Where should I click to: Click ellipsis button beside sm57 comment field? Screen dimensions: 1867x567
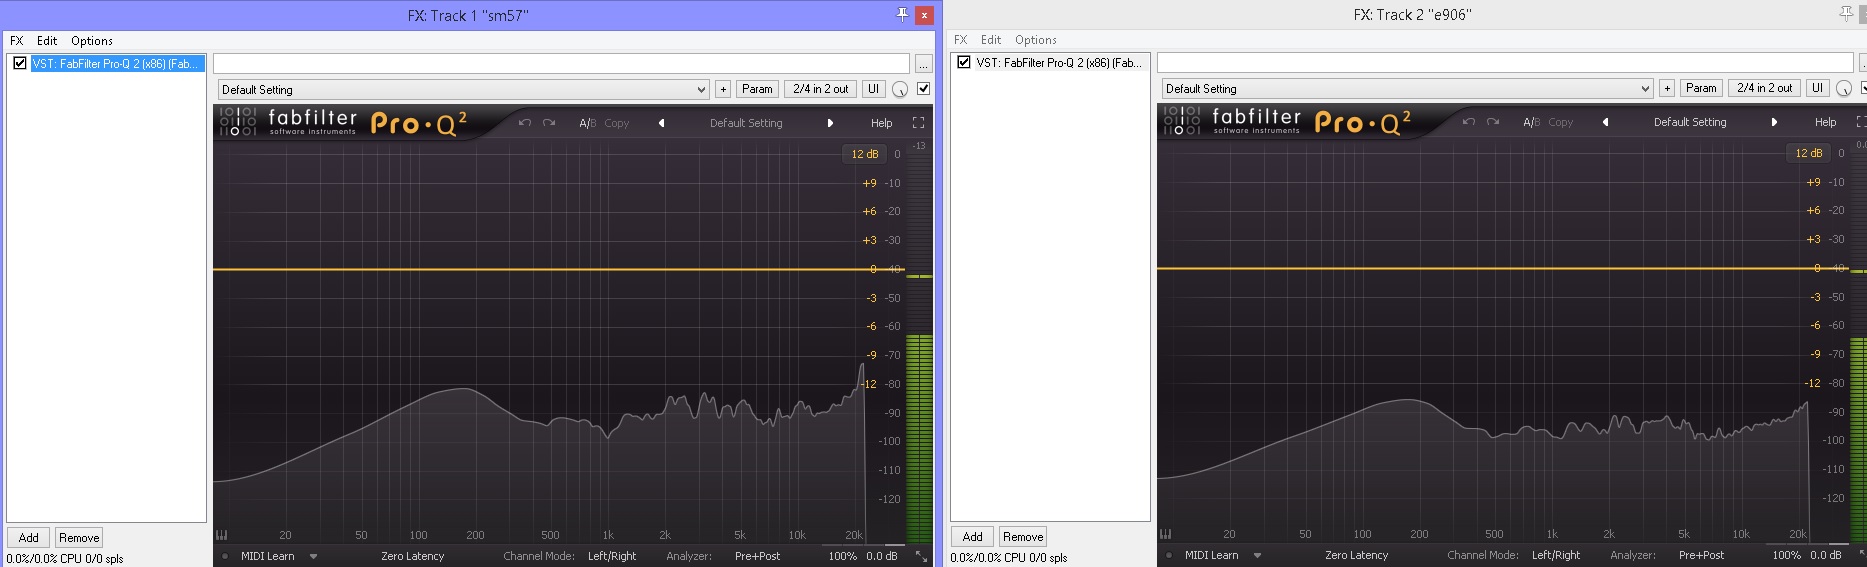pyautogui.click(x=923, y=64)
